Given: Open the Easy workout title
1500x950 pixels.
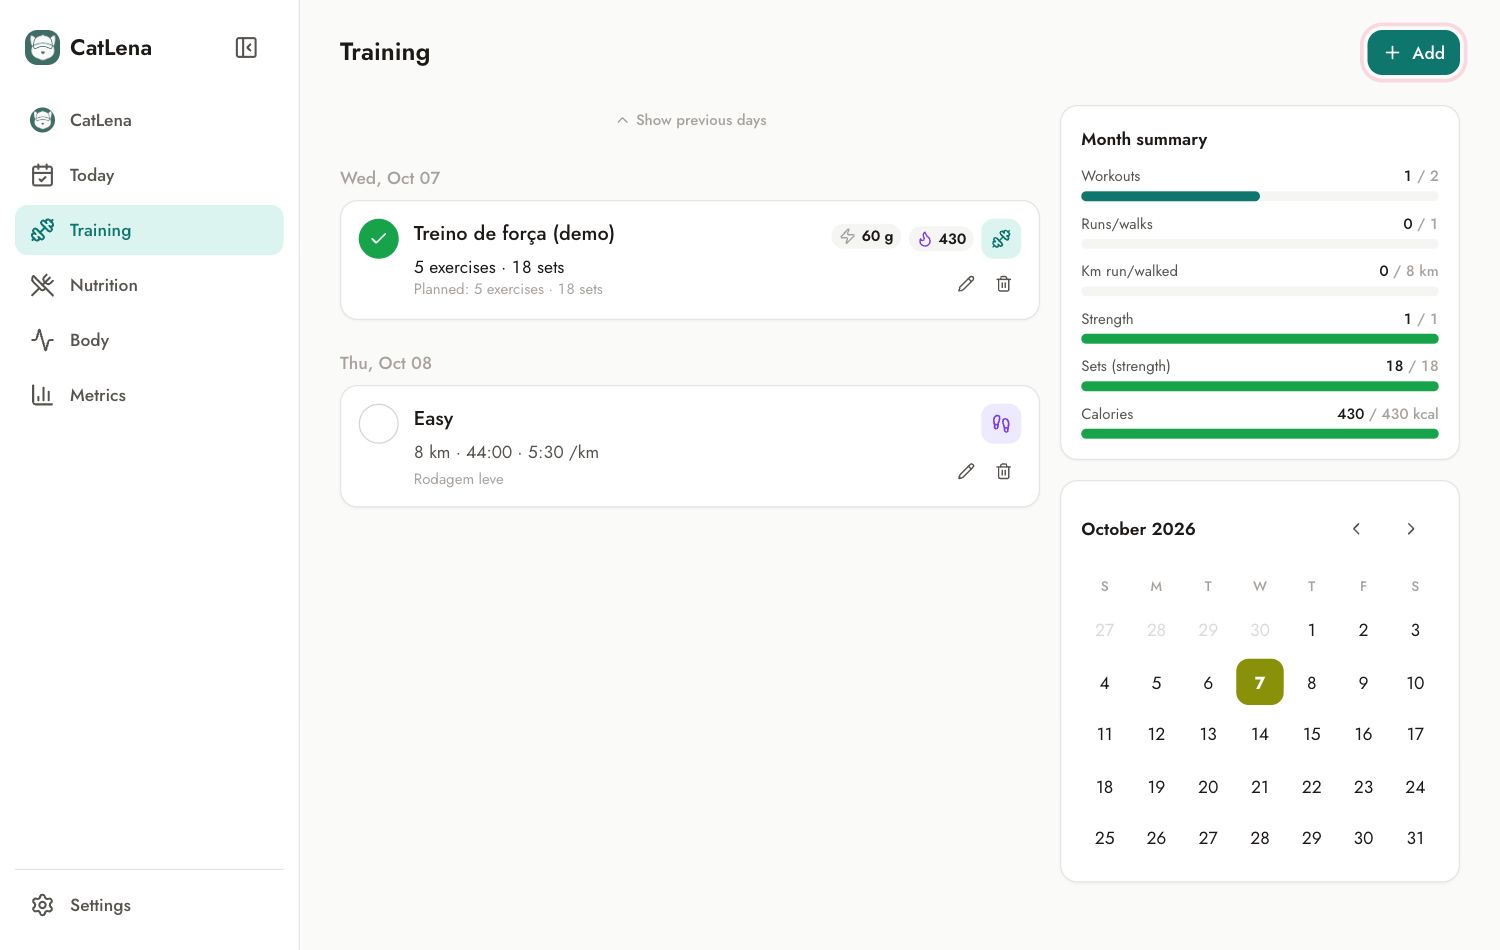Looking at the screenshot, I should tap(433, 419).
